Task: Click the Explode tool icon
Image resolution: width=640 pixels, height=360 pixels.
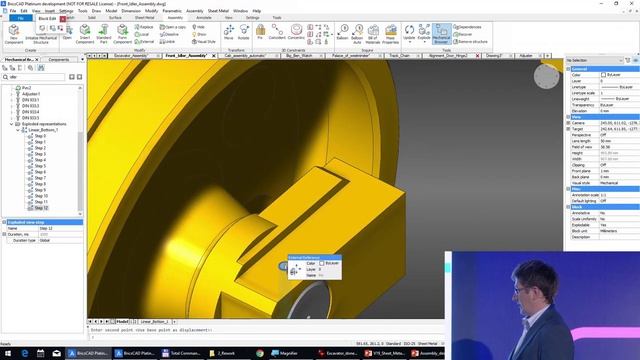Action: pyautogui.click(x=424, y=32)
